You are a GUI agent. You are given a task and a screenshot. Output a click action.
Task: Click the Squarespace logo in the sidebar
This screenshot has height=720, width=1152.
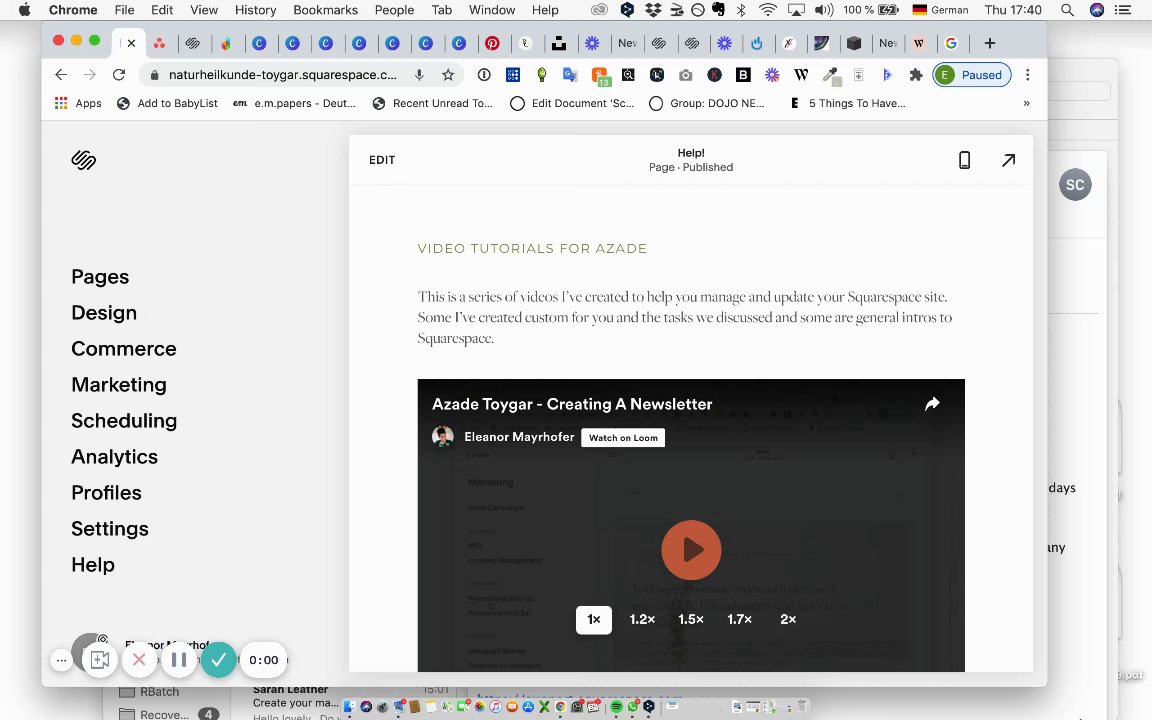click(84, 160)
